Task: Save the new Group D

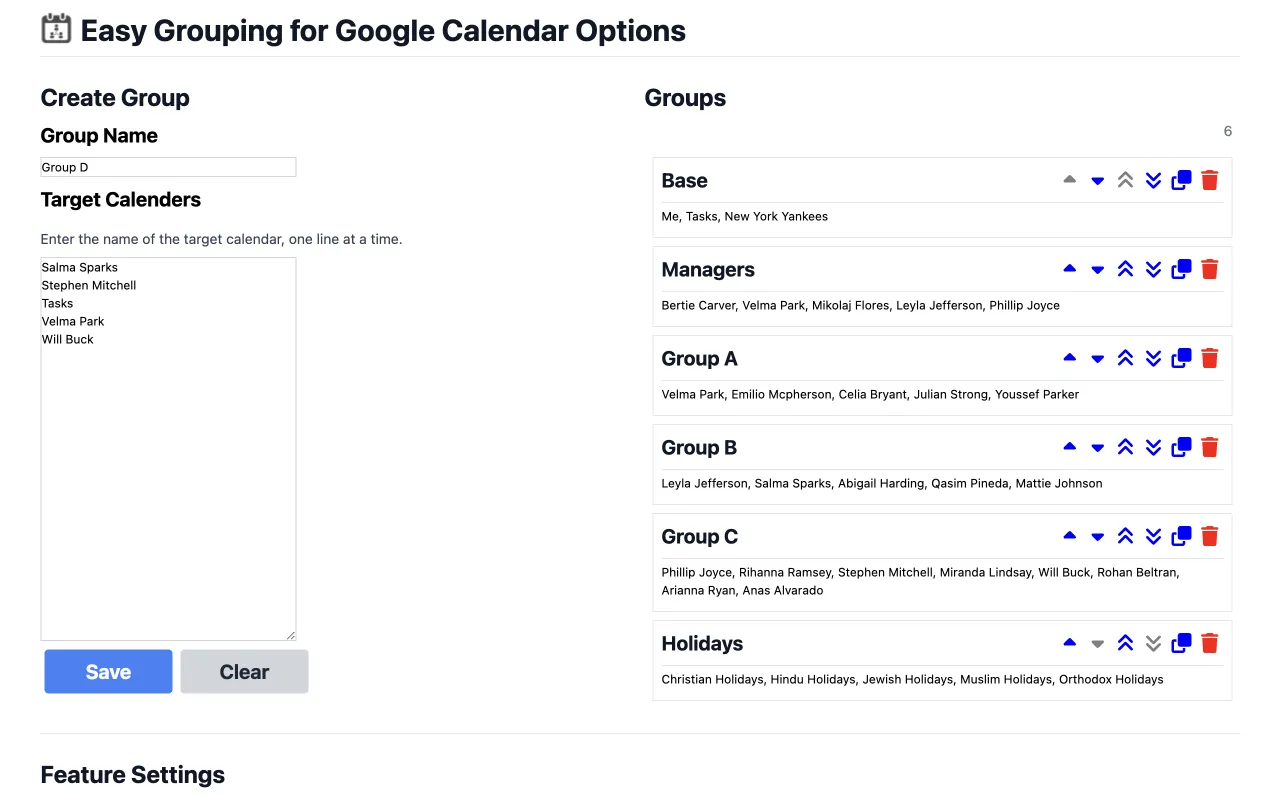Action: pyautogui.click(x=108, y=671)
